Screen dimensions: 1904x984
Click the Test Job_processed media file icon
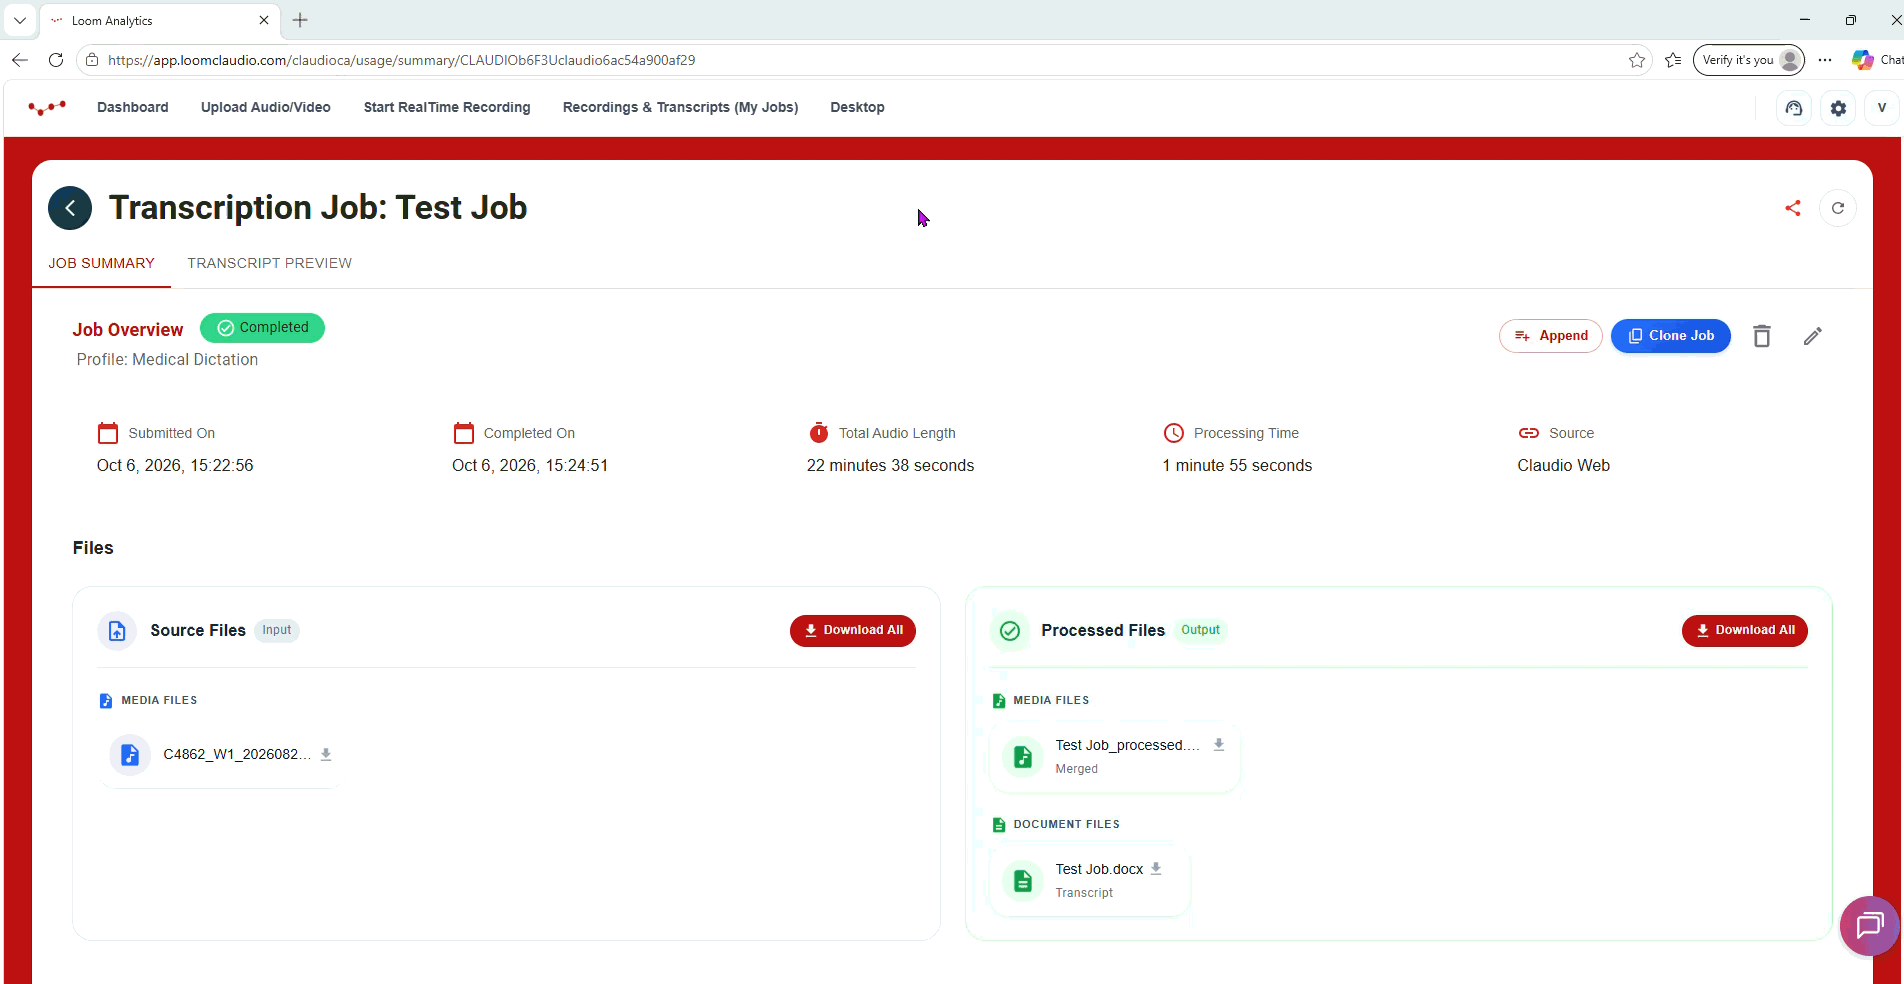[x=1022, y=756]
